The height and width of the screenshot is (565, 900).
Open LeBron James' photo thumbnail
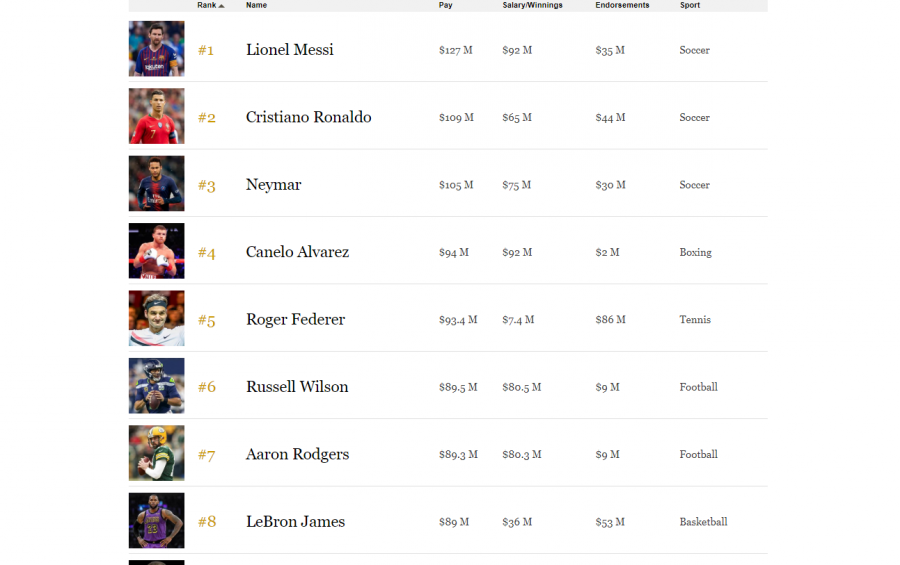(157, 521)
